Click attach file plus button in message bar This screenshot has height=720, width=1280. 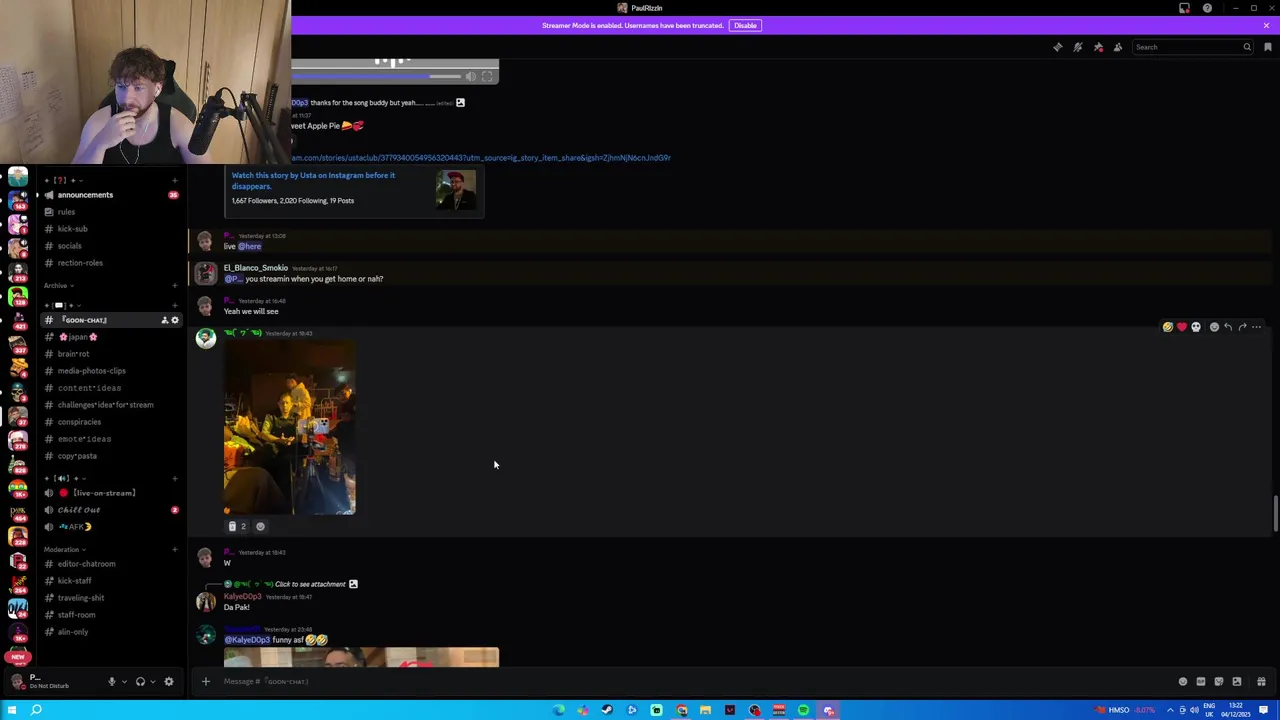tap(205, 681)
